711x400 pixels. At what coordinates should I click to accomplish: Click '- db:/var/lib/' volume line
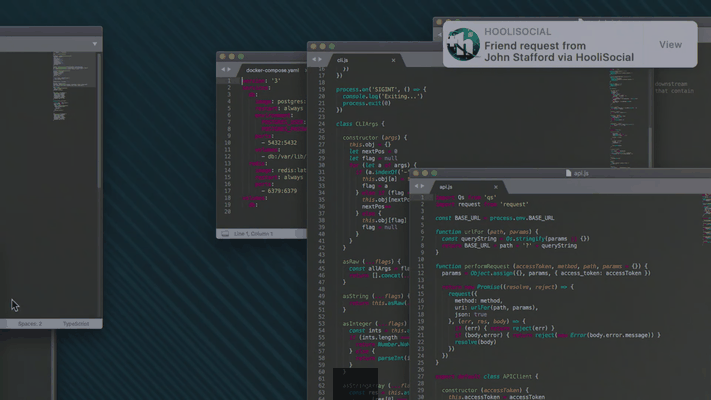[283, 156]
